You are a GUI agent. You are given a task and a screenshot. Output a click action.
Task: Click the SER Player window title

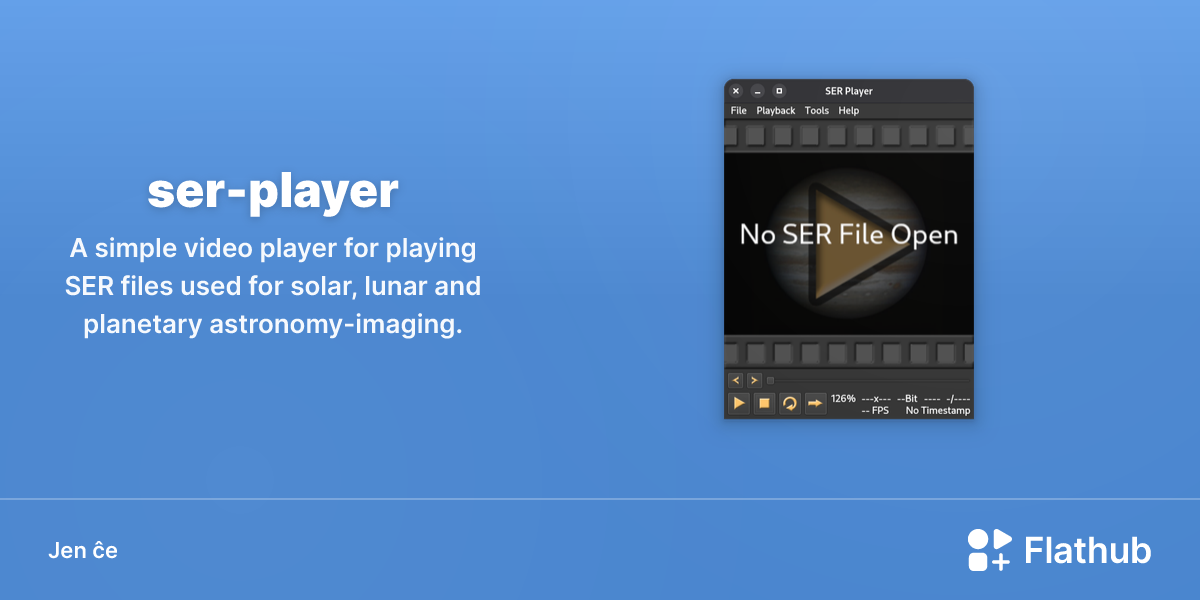tap(849, 91)
